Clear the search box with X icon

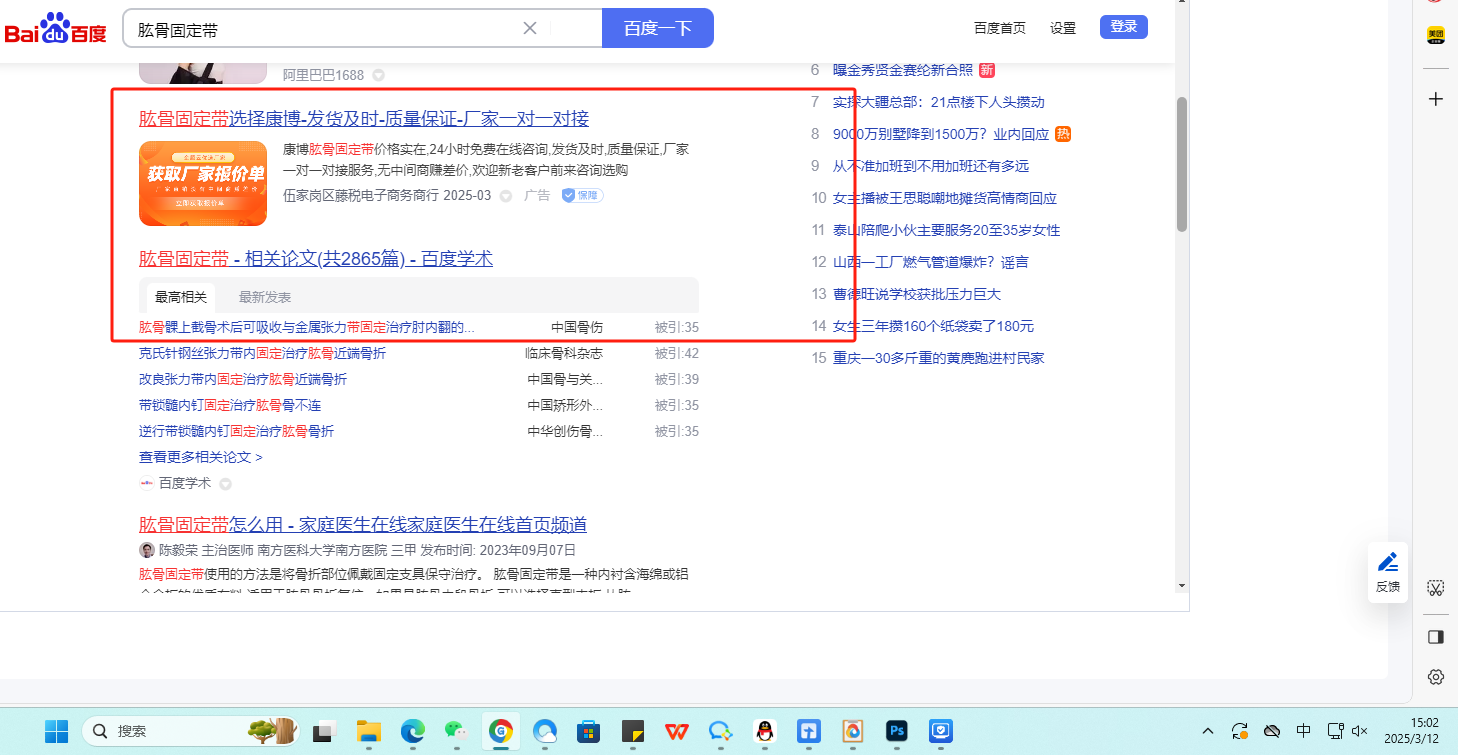pos(530,28)
